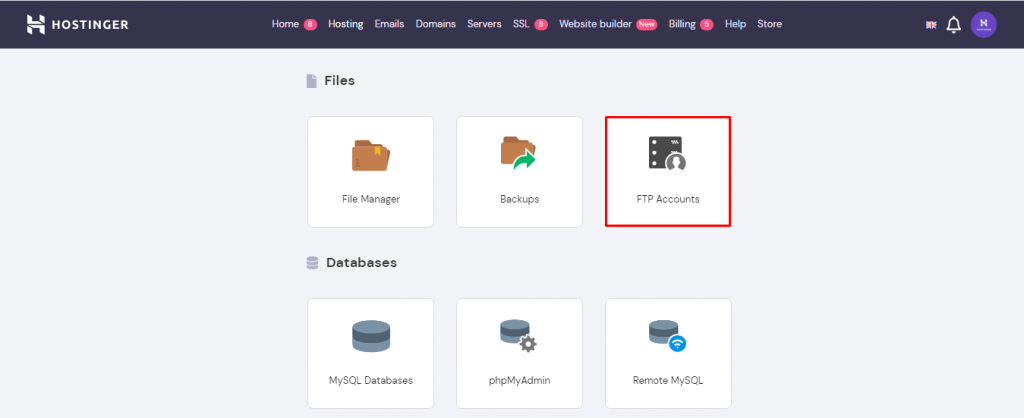Viewport: 1024px width, 418px height.
Task: Open the Billing menu item
Action: (682, 24)
